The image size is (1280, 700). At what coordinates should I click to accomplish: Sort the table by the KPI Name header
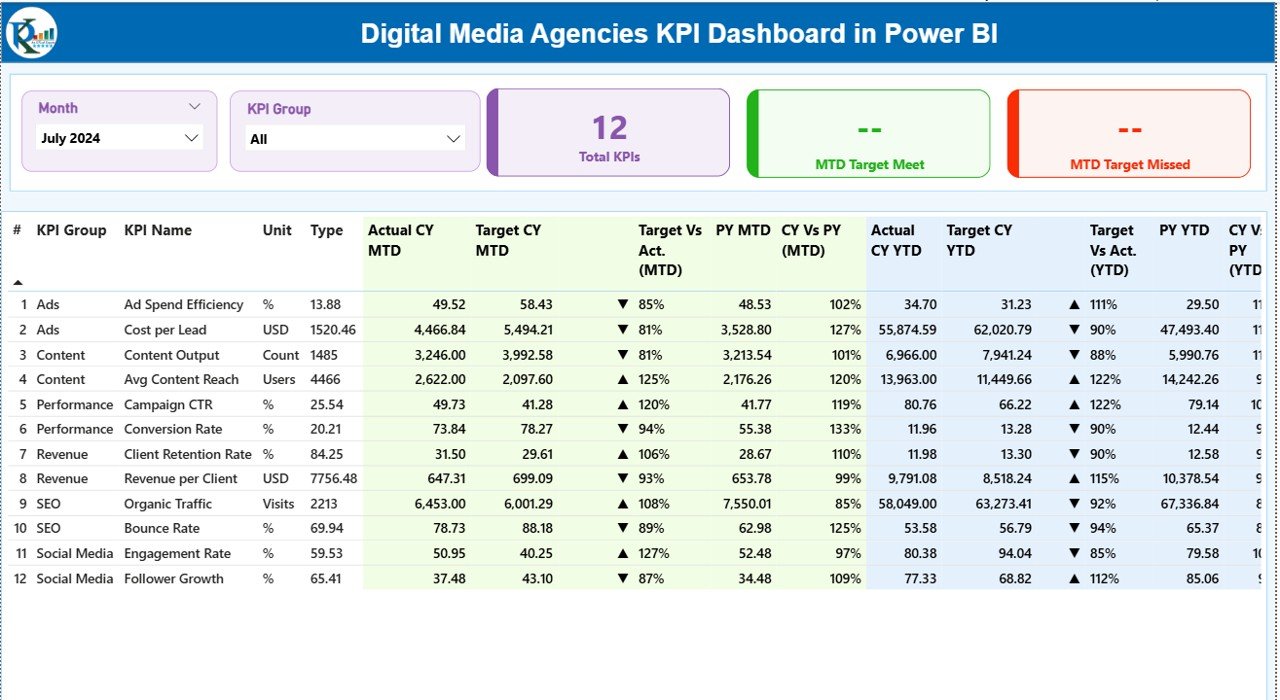tap(157, 230)
